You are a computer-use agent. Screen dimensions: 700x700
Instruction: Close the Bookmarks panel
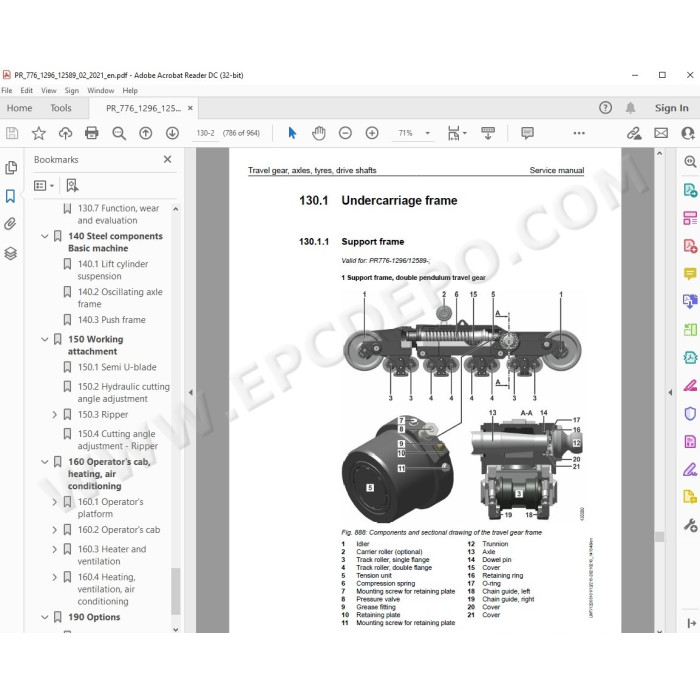(x=167, y=159)
